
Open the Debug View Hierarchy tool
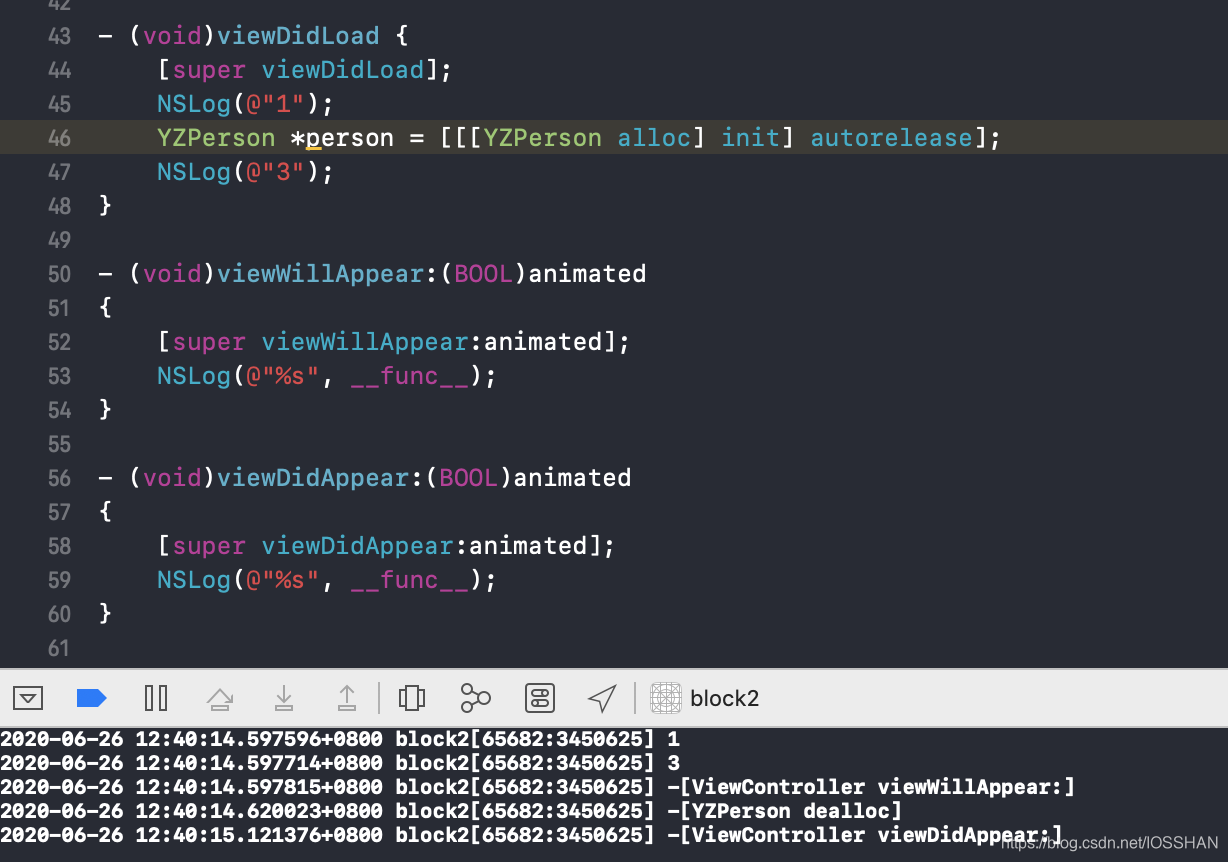412,698
